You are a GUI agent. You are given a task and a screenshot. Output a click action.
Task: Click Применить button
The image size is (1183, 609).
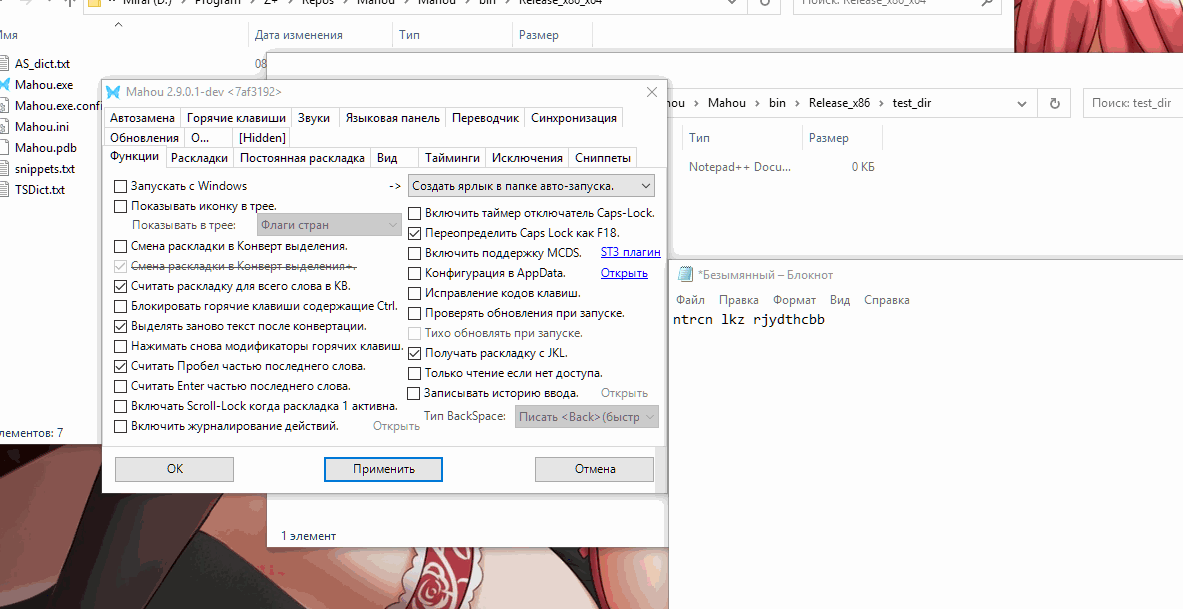(x=383, y=469)
